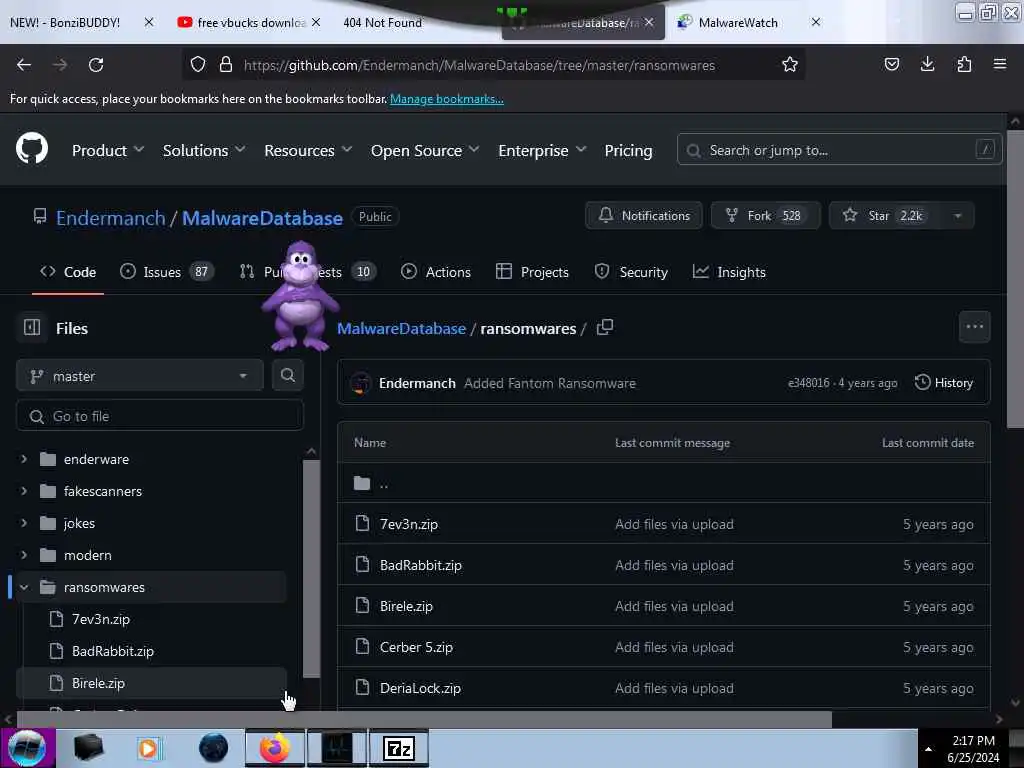The image size is (1024, 768).
Task: Click the padlock site security icon
Action: 226,65
